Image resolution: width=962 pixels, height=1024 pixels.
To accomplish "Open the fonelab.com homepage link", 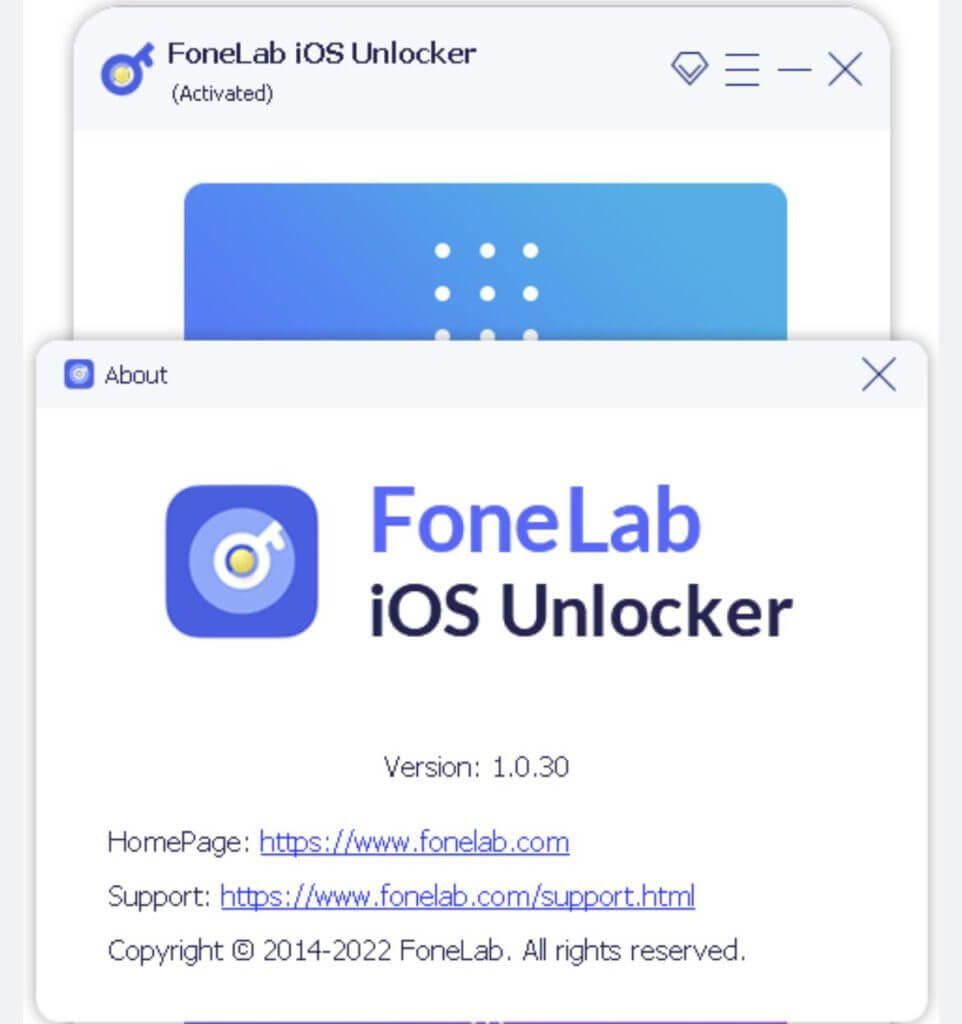I will (414, 842).
